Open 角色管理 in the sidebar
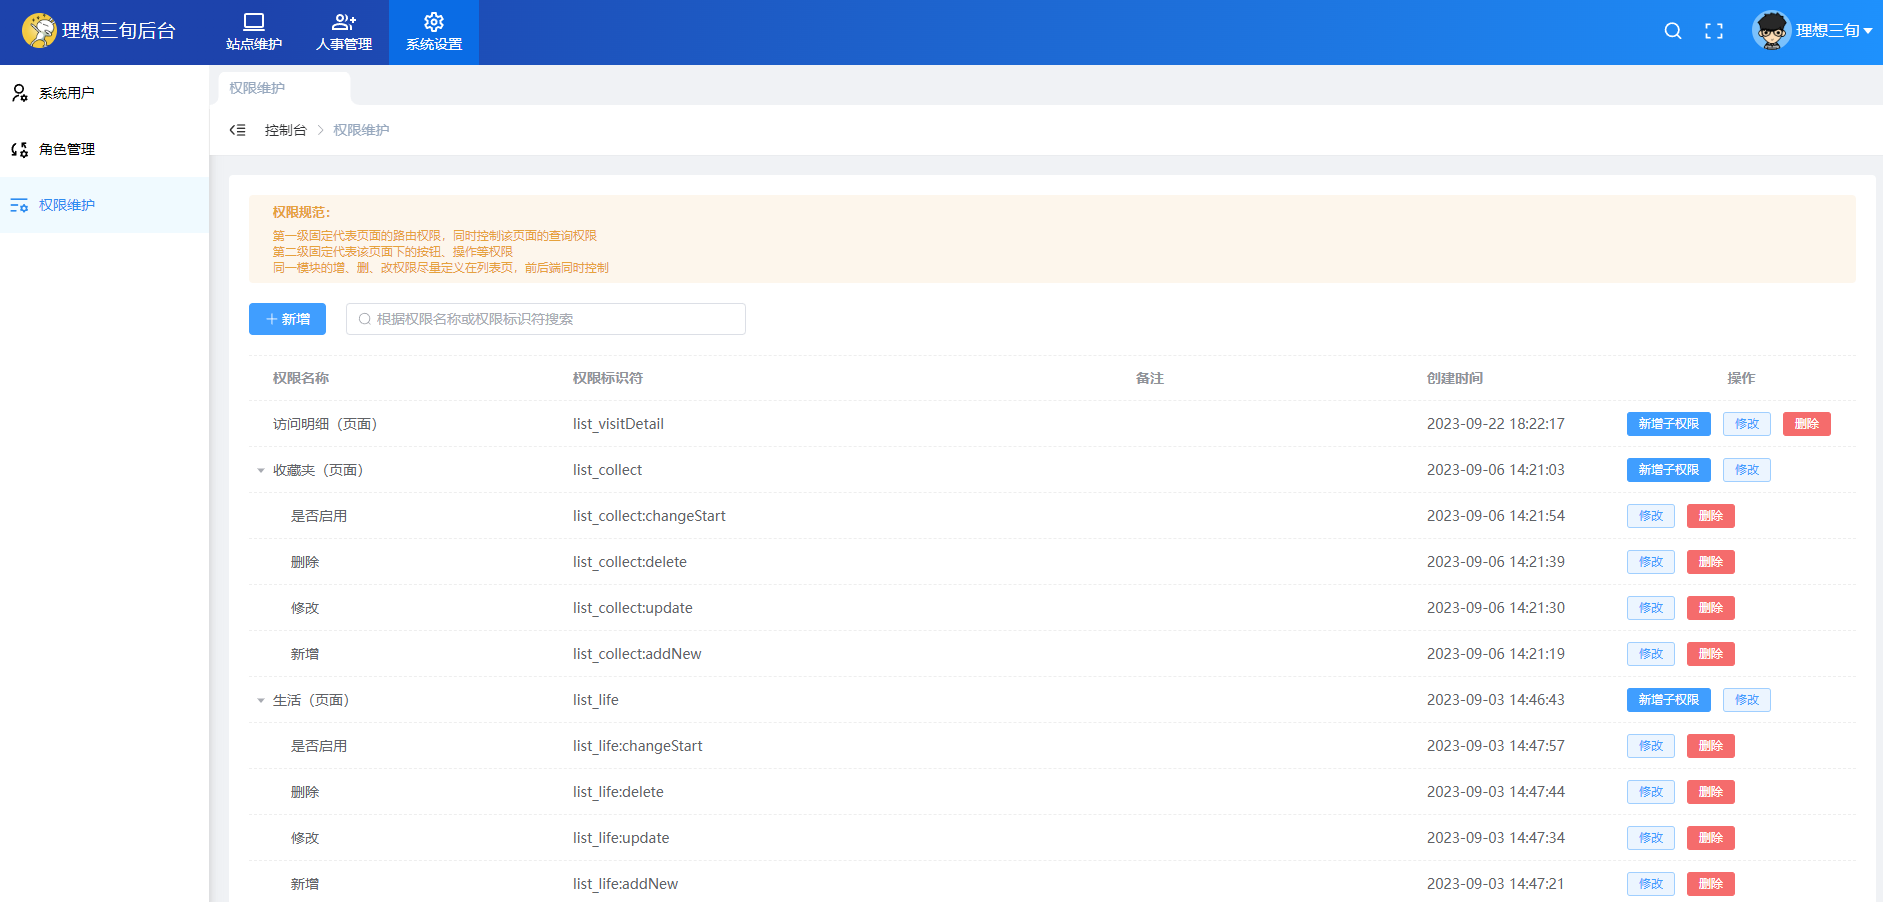Screen dimensions: 1883x902 (x=67, y=149)
